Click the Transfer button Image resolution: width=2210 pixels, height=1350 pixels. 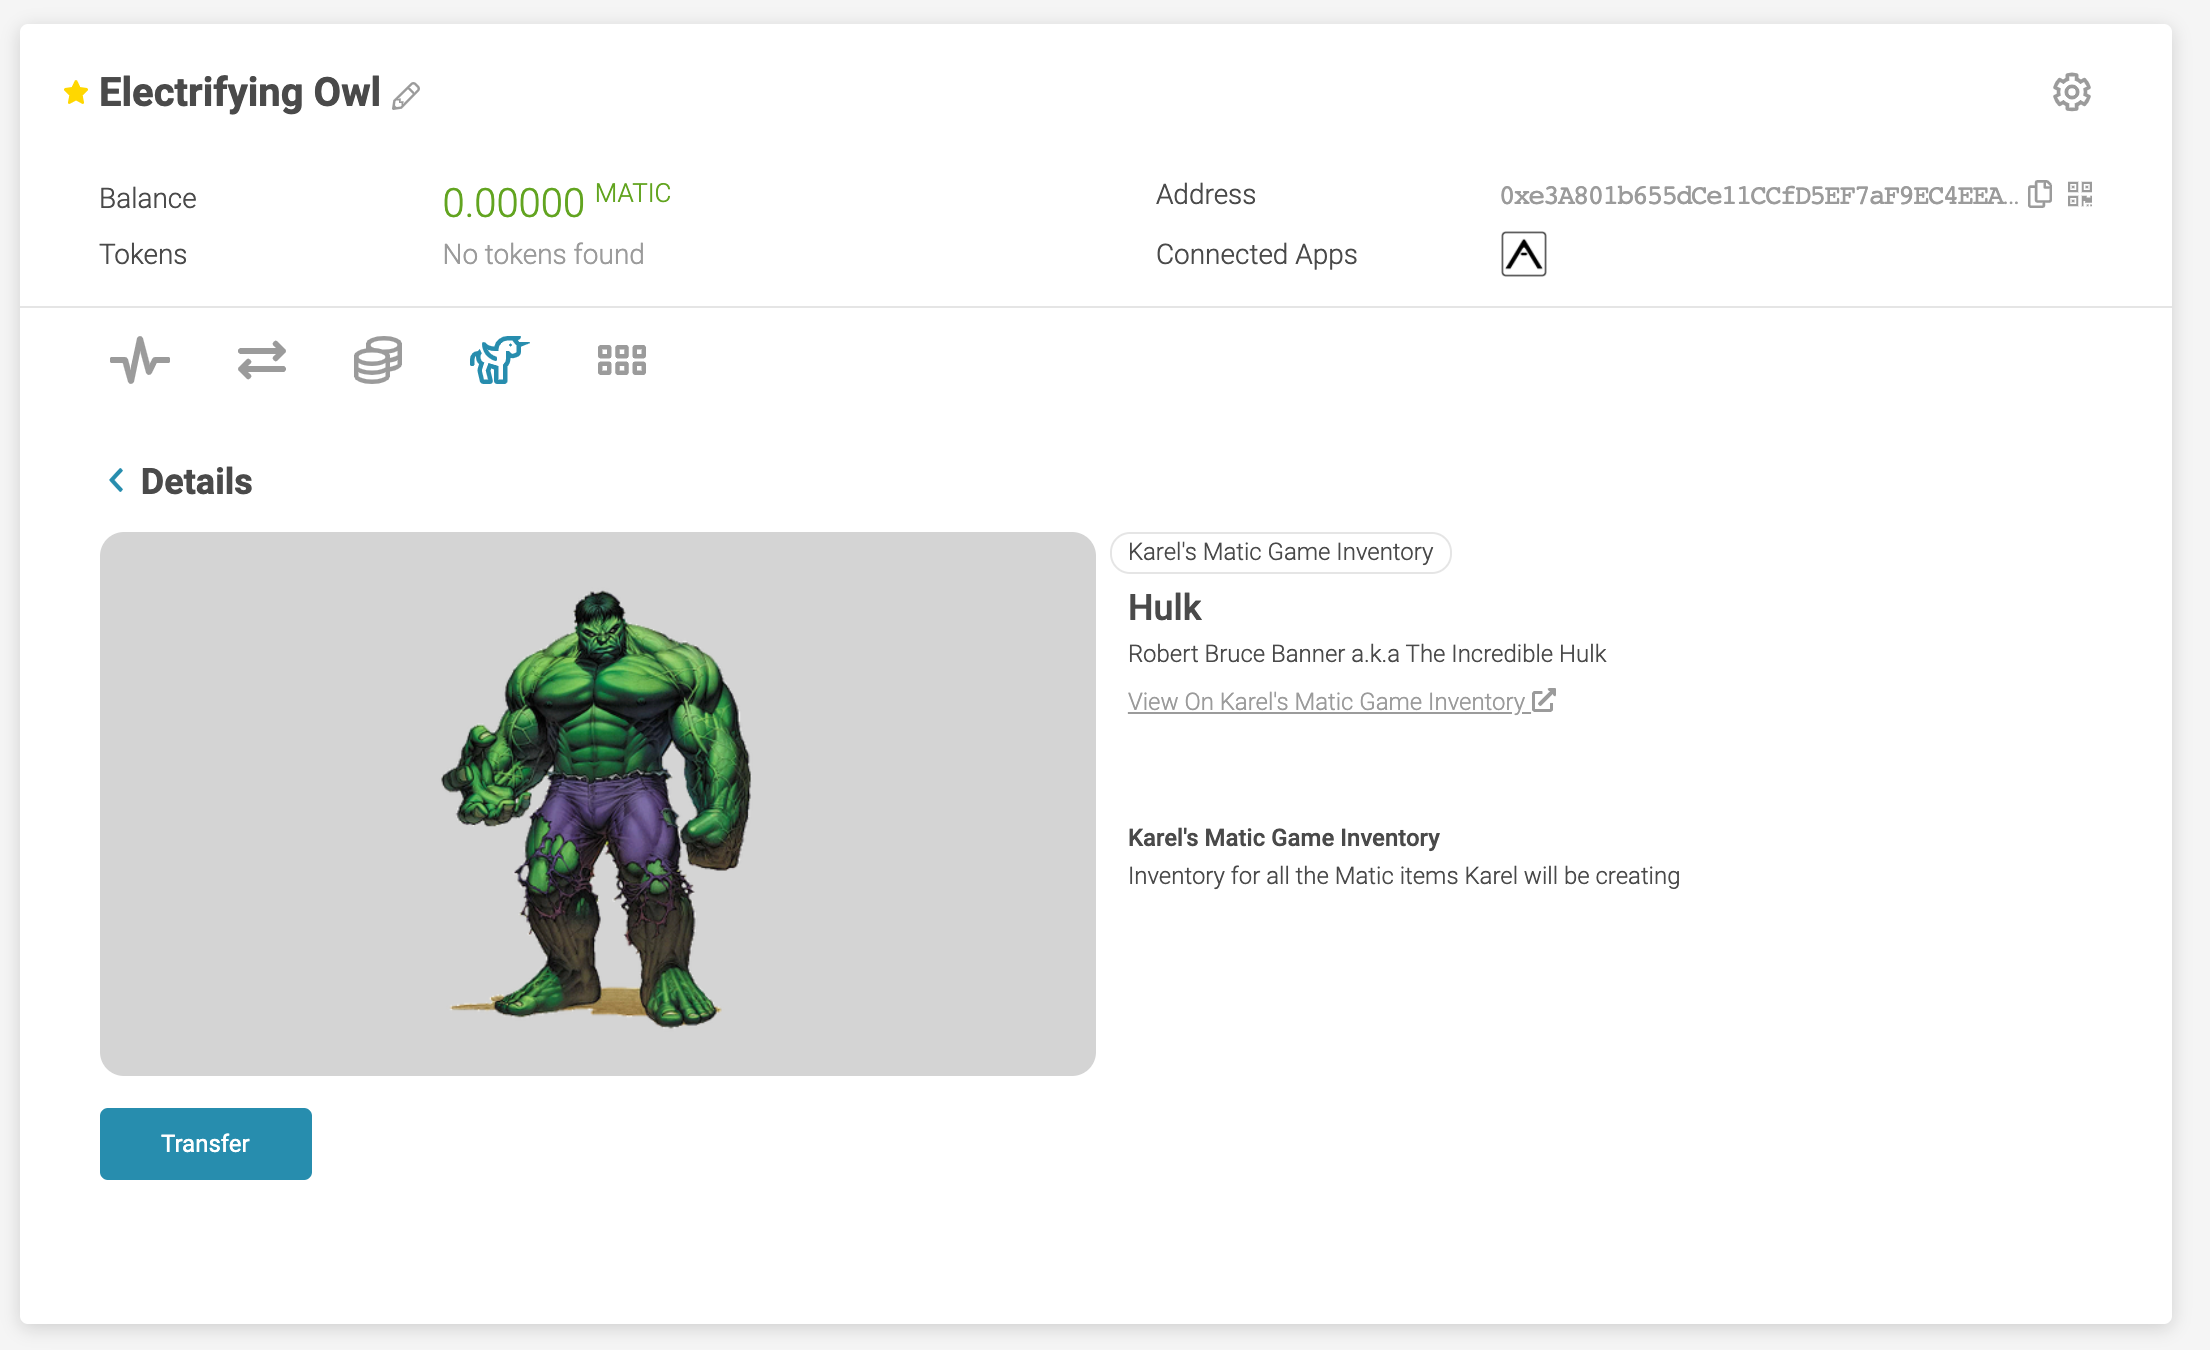[x=206, y=1144]
